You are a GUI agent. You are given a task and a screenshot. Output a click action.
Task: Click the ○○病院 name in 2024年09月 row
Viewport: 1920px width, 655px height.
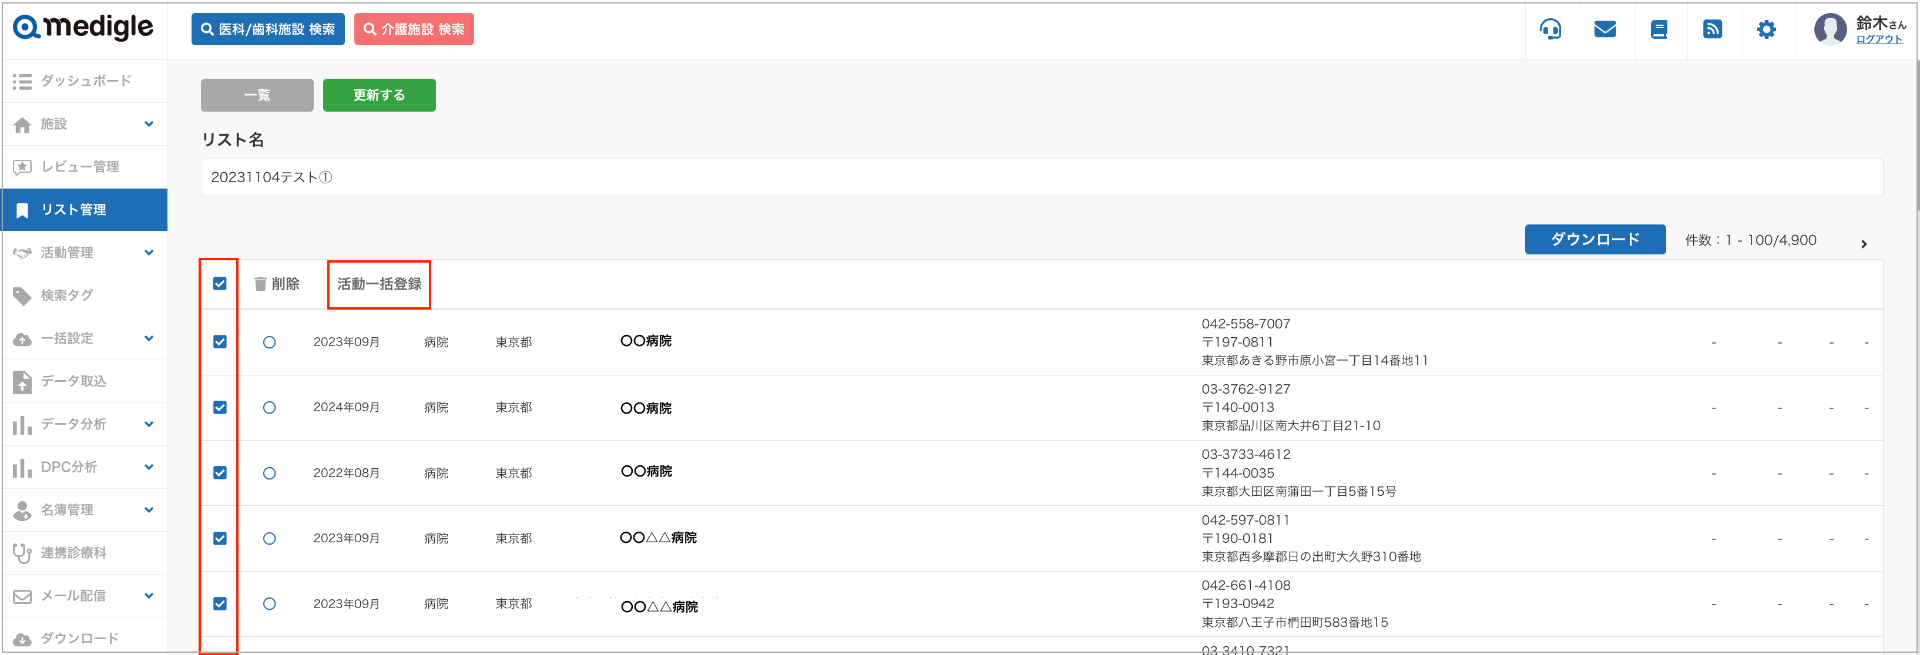(646, 408)
